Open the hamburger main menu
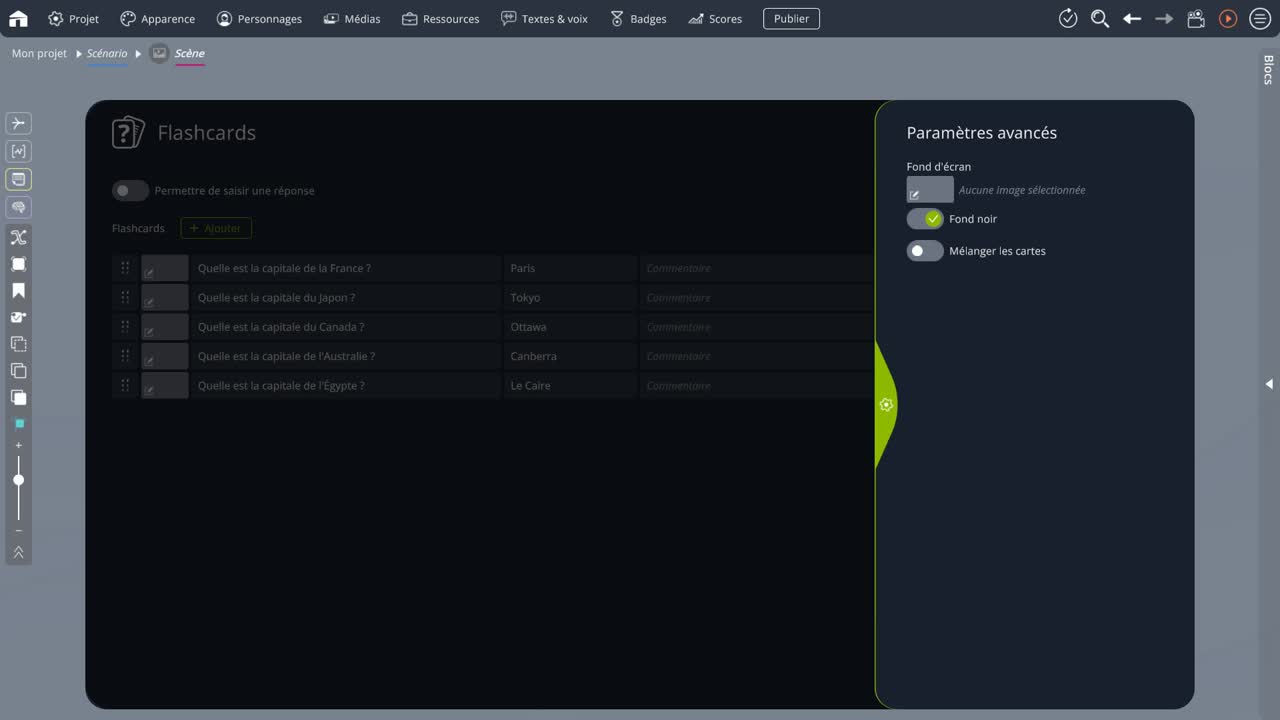The width and height of the screenshot is (1280, 720). tap(1260, 18)
